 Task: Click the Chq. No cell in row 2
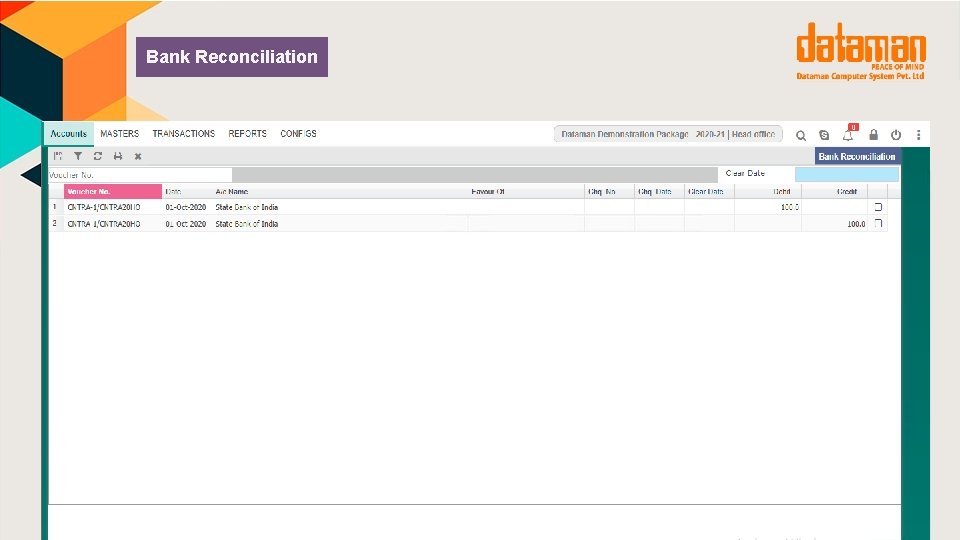click(609, 224)
